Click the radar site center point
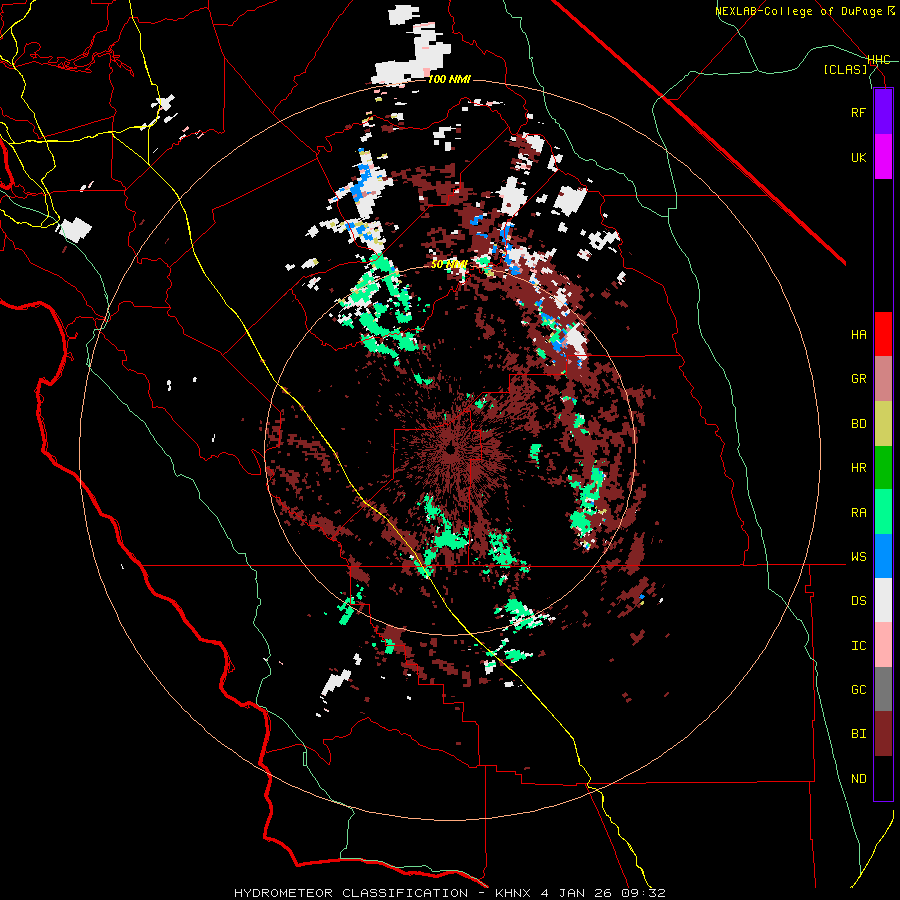900x900 pixels. pyautogui.click(x=450, y=449)
